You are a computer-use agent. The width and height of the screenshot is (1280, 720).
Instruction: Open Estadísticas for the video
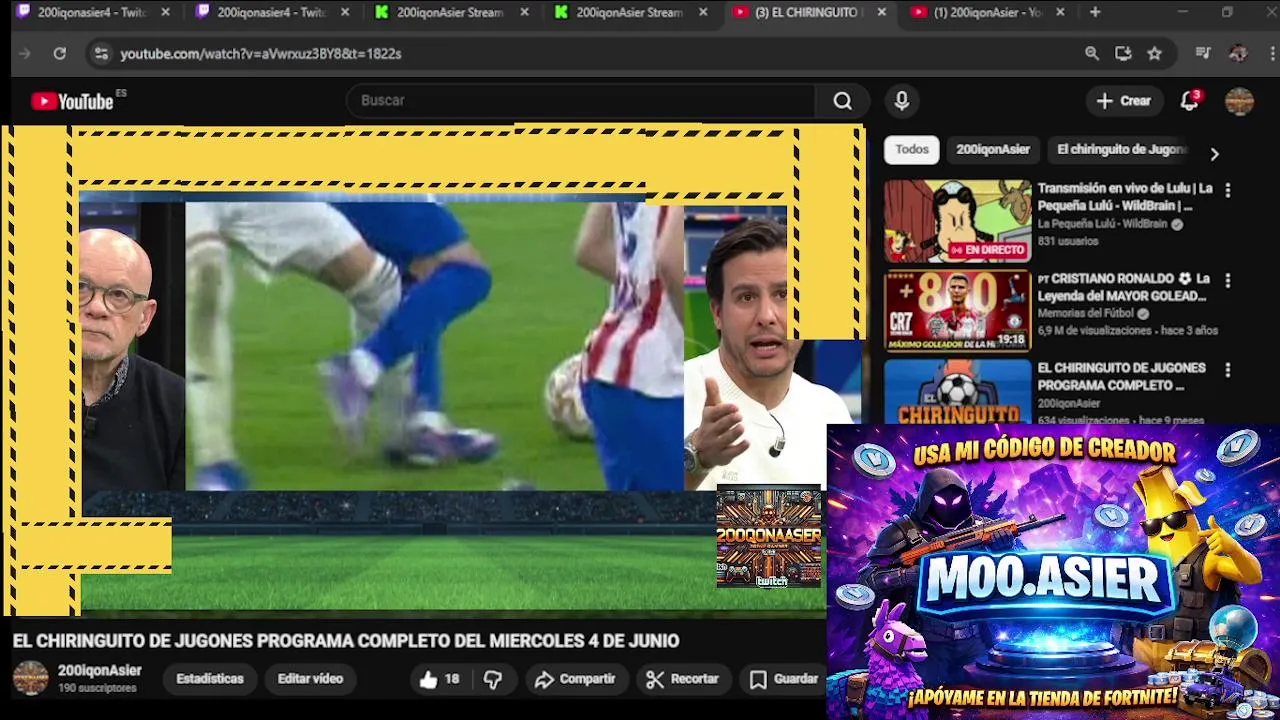pyautogui.click(x=210, y=679)
